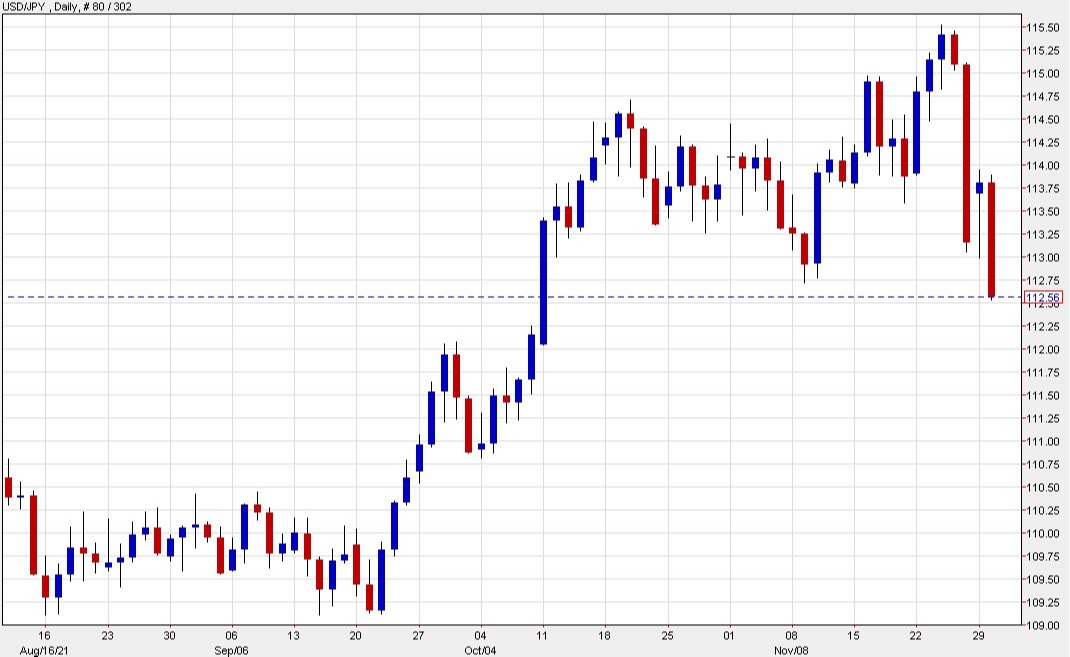1070x657 pixels.
Task: Click the 112.25 price level label
Action: (1043, 327)
